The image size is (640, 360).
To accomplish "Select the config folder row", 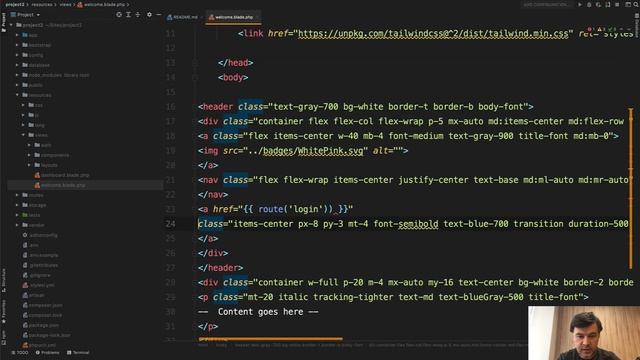I will click(85, 55).
